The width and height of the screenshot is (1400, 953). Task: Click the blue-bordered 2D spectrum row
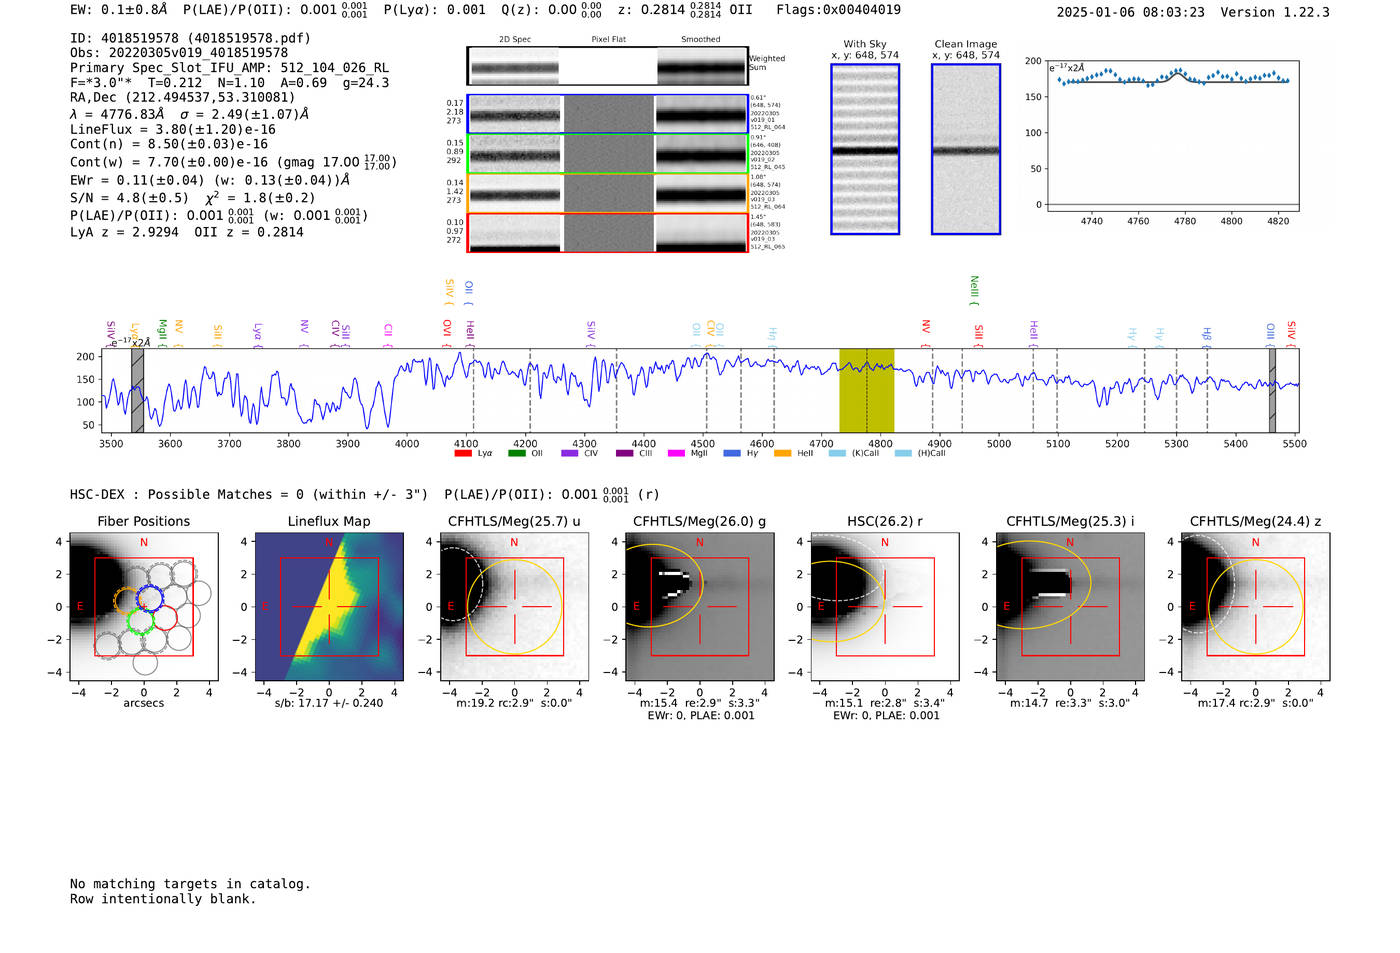[608, 115]
